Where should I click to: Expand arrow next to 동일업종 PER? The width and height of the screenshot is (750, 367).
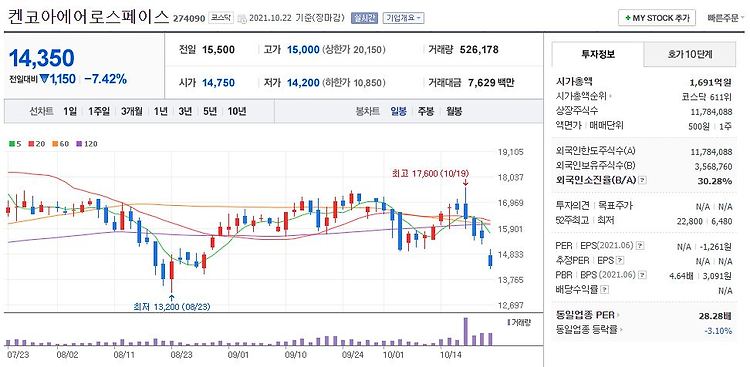click(618, 315)
